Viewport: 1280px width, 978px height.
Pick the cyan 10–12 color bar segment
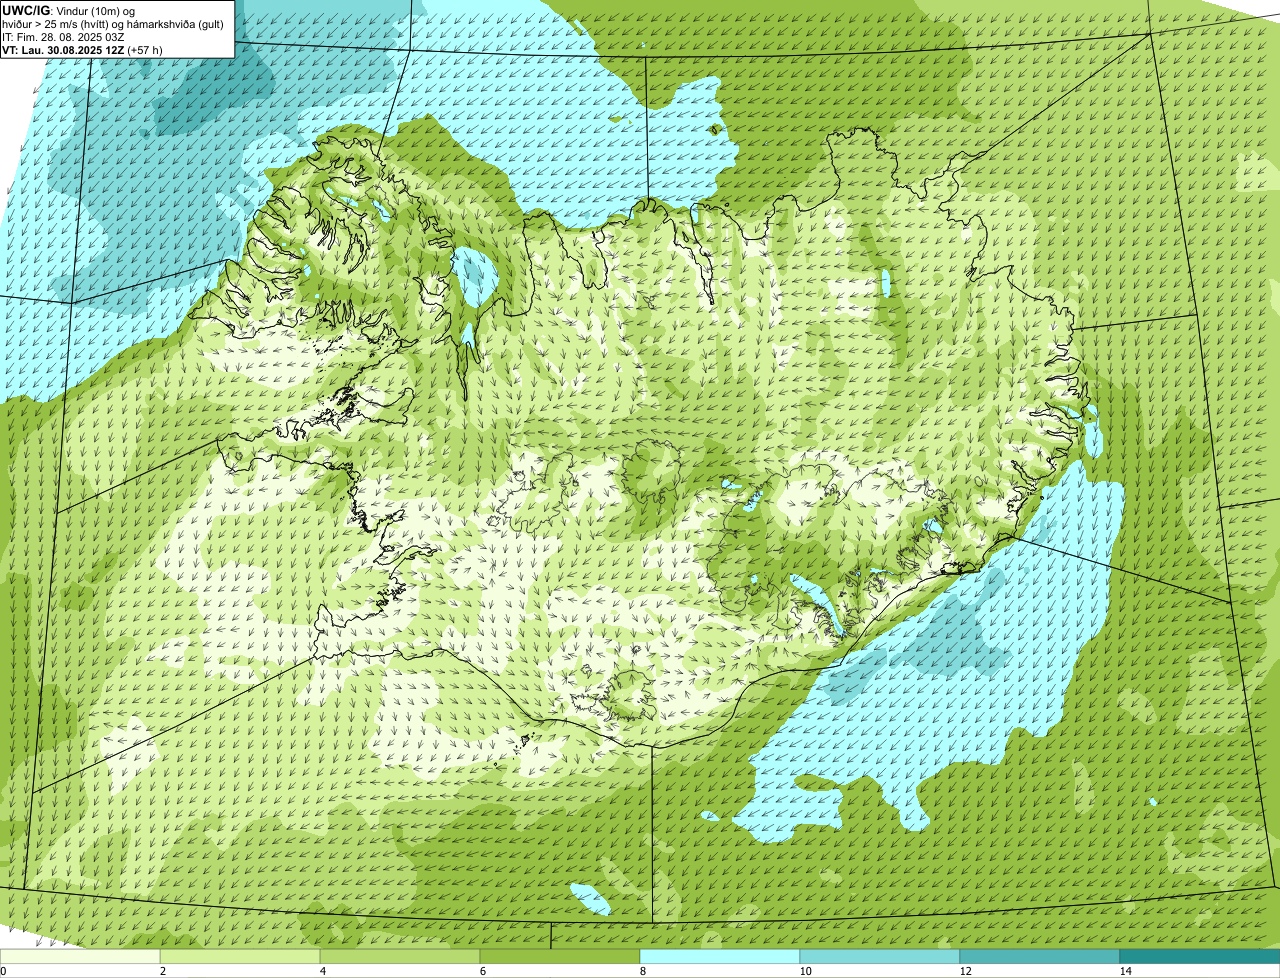click(880, 956)
